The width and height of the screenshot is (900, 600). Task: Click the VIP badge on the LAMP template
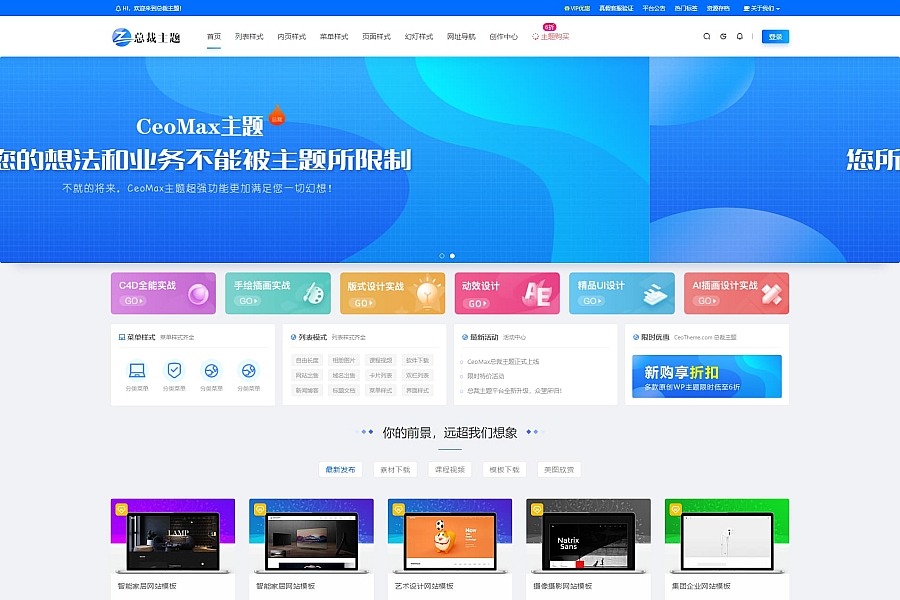121,509
